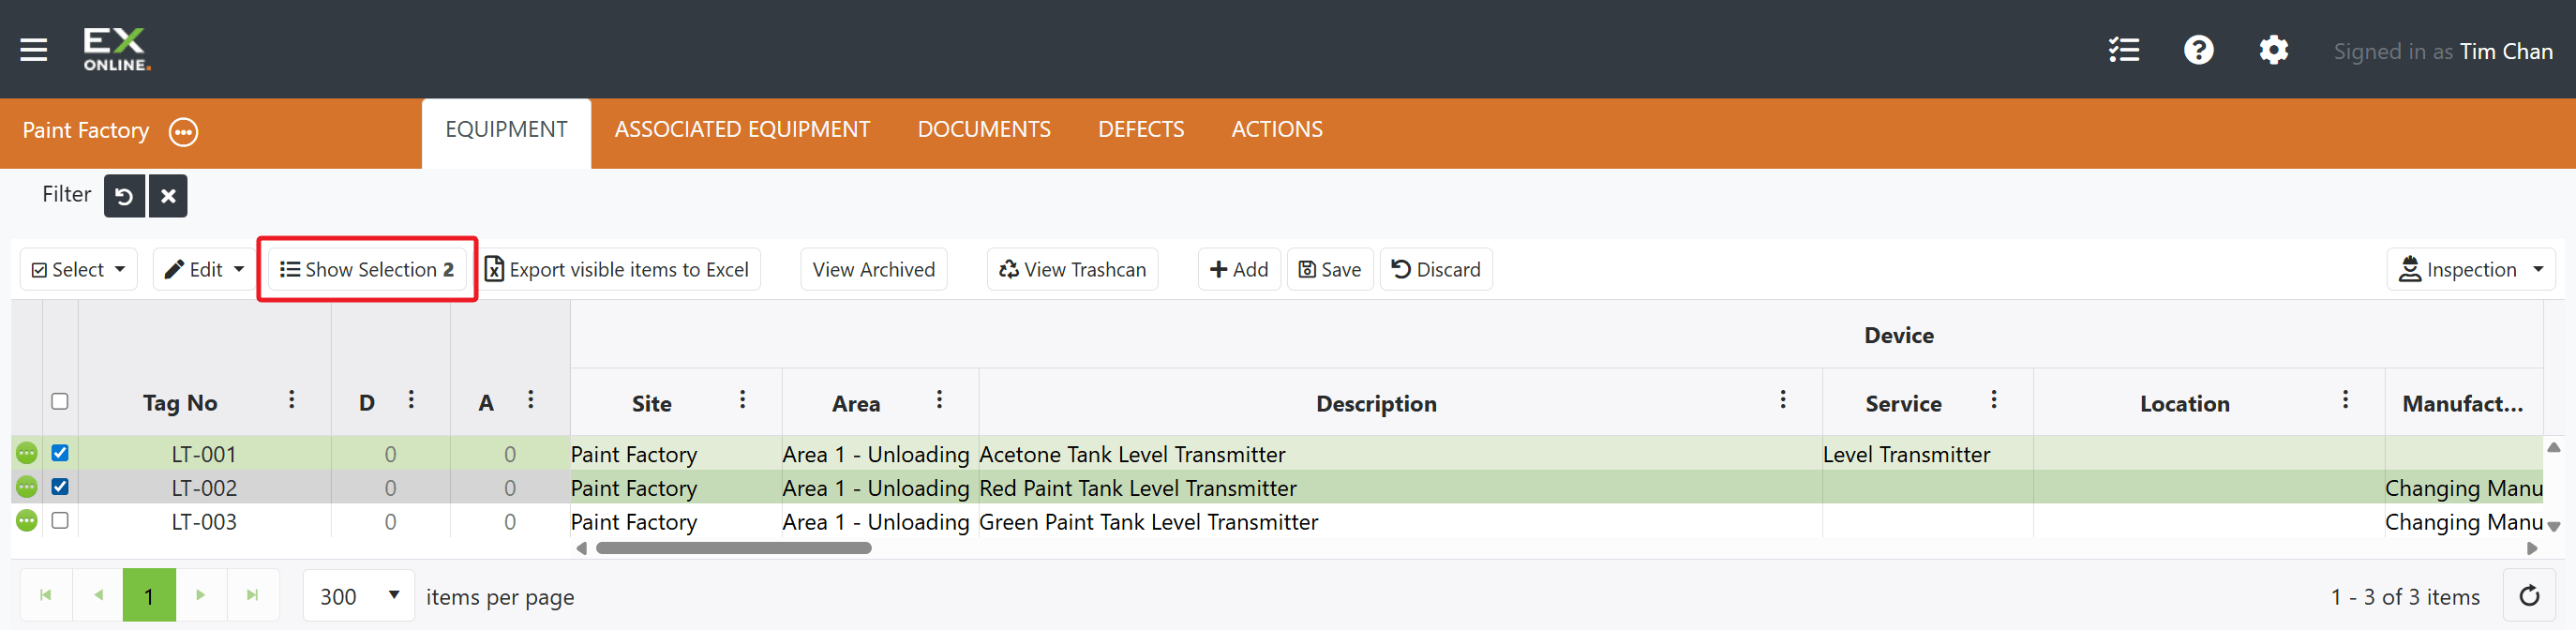Open Area column options menu

click(939, 400)
